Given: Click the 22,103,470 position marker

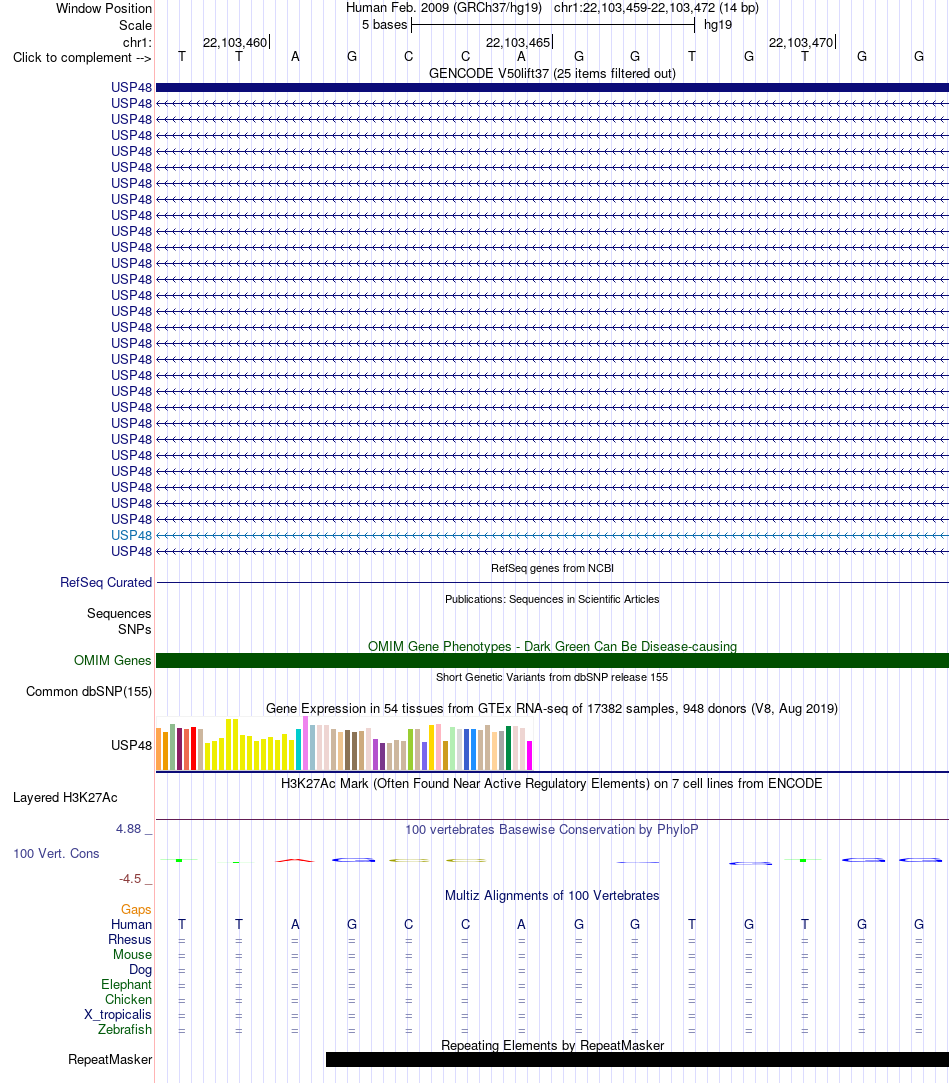Looking at the screenshot, I should coord(801,43).
